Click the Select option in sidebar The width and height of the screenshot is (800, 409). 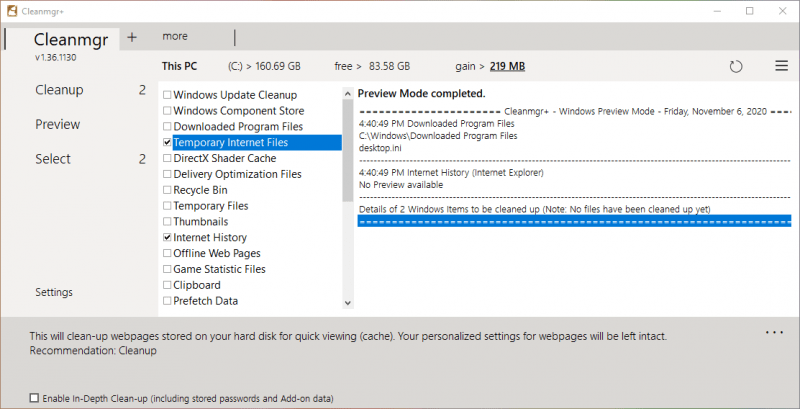[x=53, y=159]
